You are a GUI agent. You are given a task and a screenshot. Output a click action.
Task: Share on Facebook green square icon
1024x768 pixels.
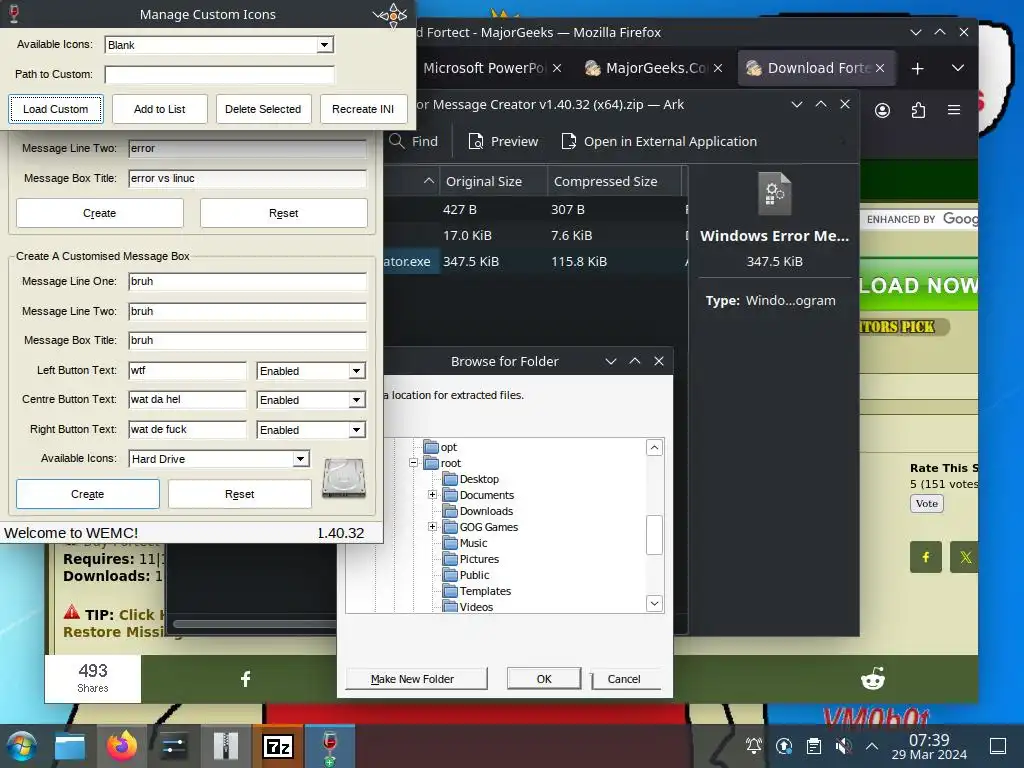click(x=925, y=557)
